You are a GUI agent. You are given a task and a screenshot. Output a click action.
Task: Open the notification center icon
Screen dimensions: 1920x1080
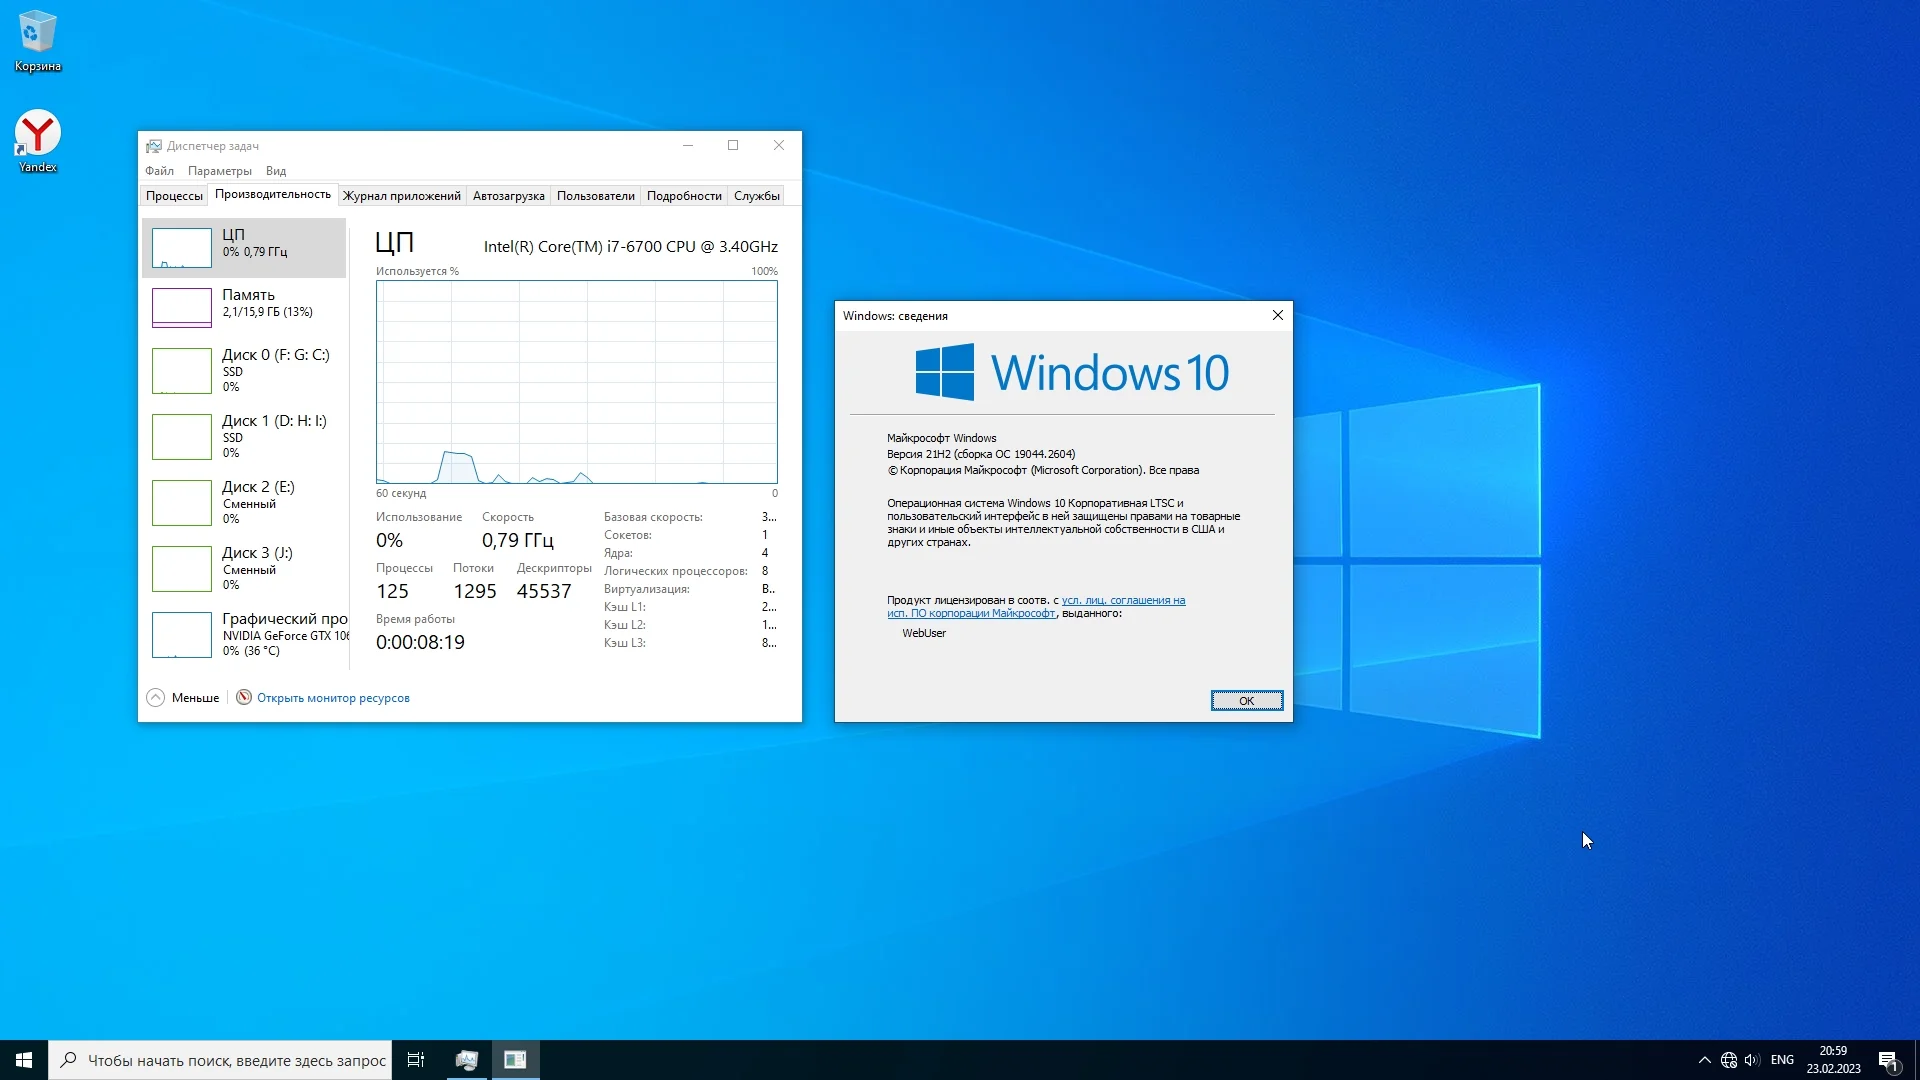1888,1060
